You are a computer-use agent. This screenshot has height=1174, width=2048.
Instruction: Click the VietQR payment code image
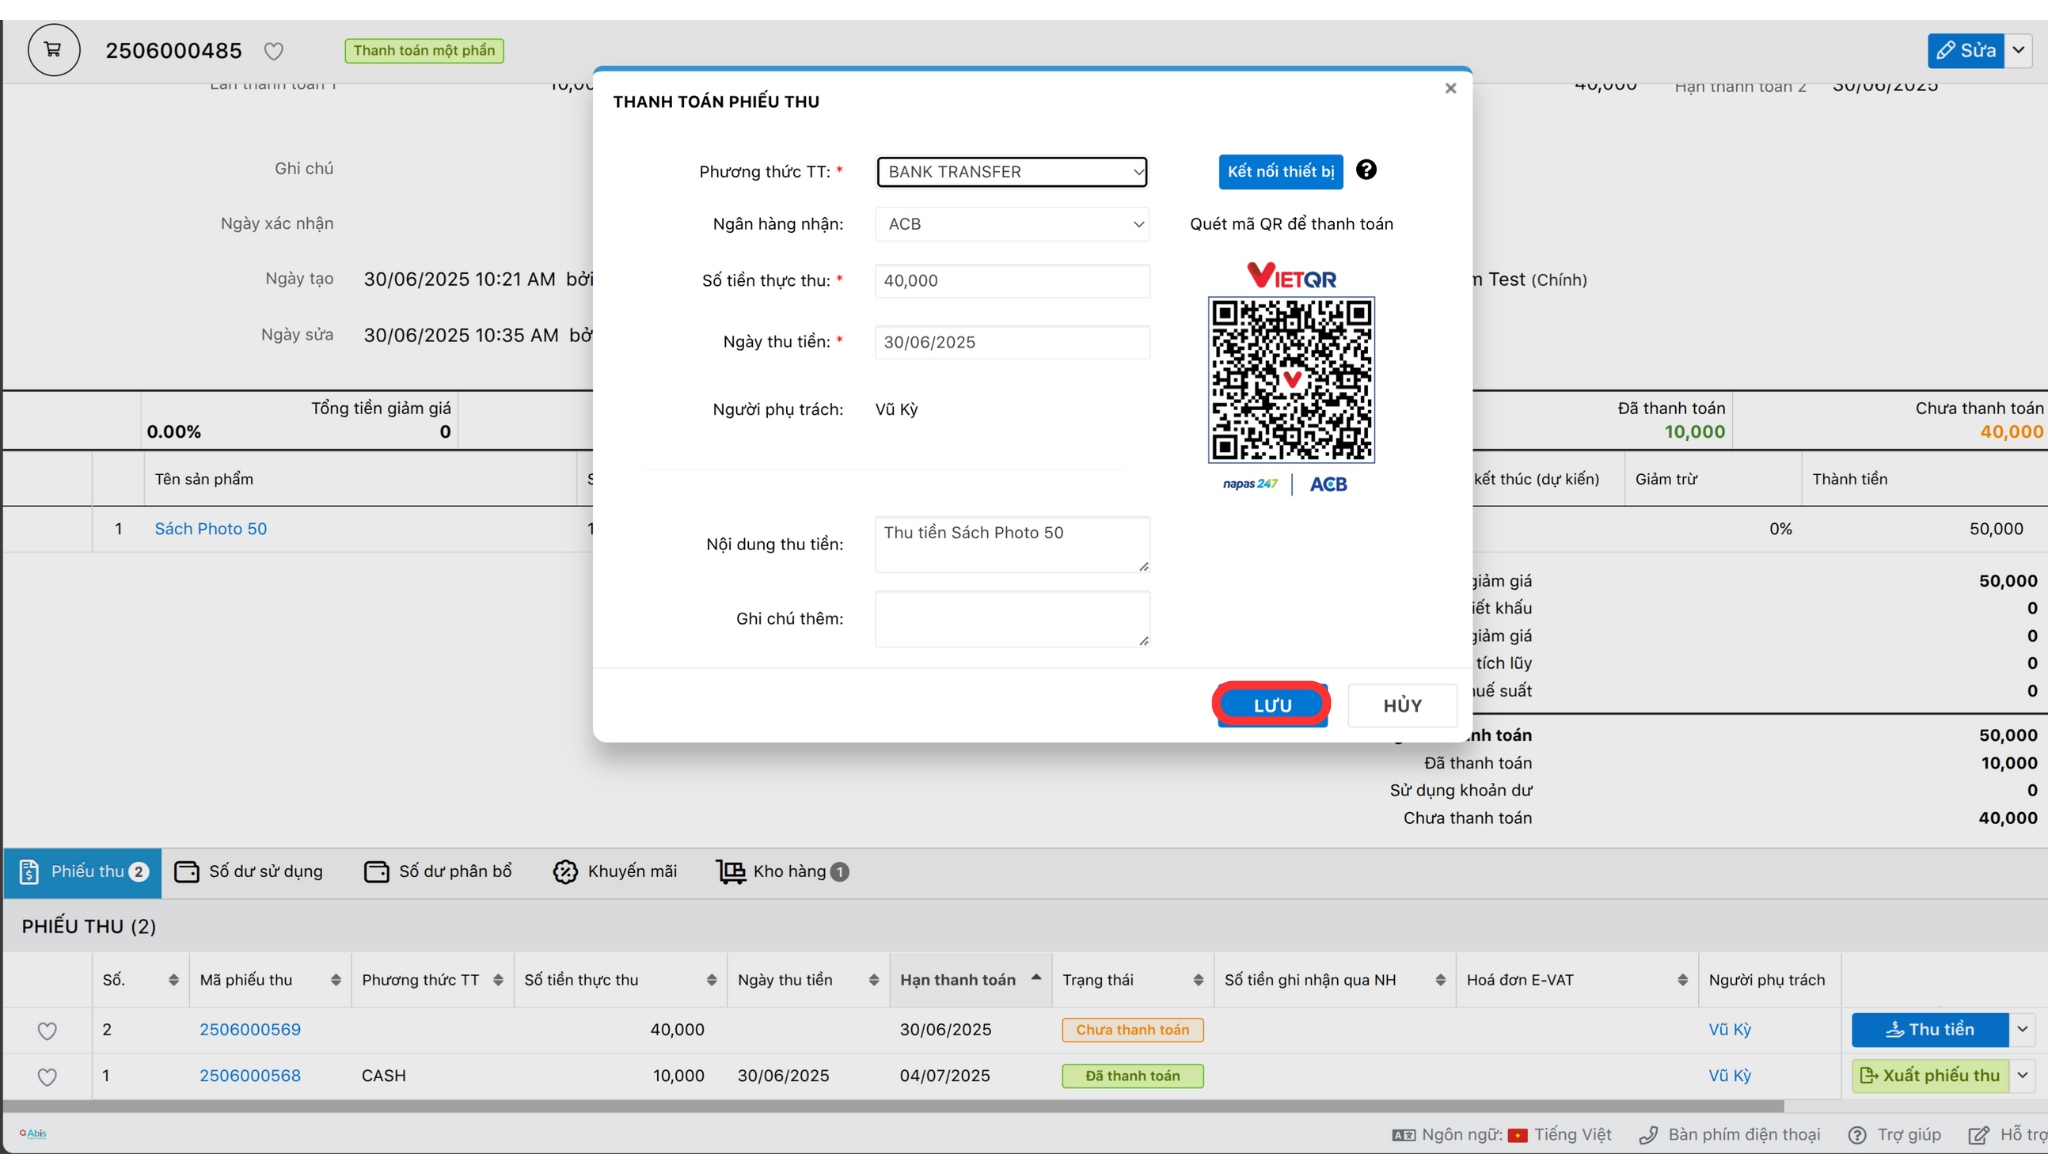click(x=1291, y=380)
